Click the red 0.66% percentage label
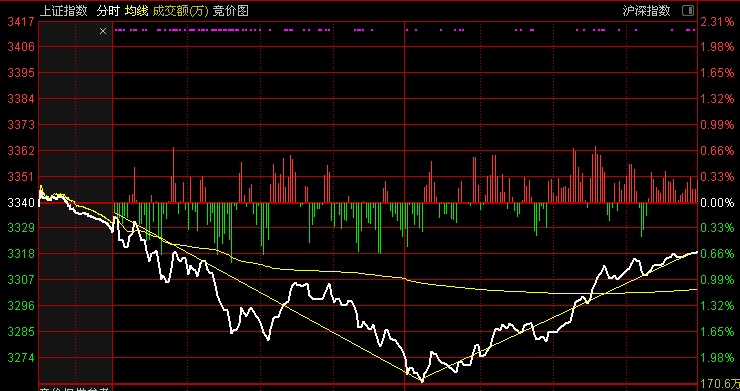Image resolution: width=740 pixels, height=391 pixels. tap(717, 151)
